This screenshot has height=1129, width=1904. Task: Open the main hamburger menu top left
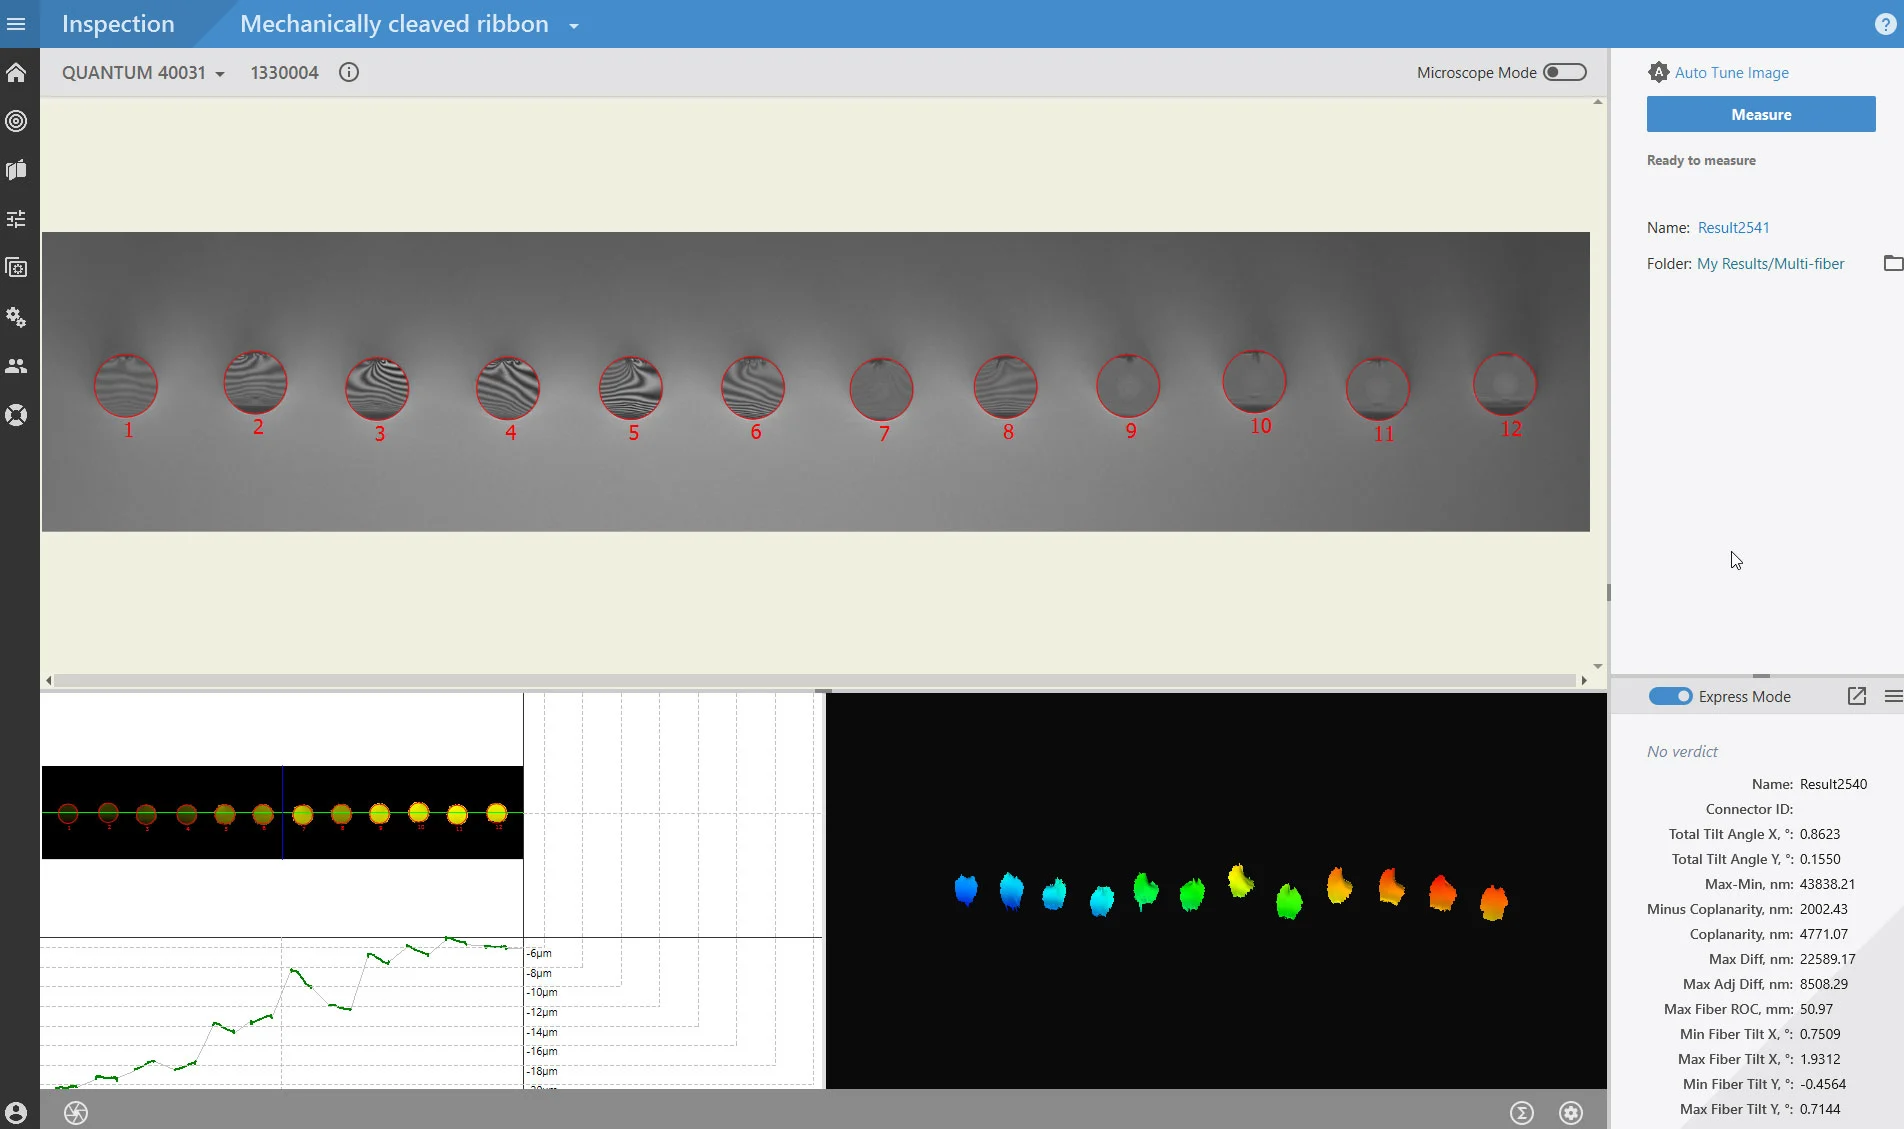pos(16,23)
